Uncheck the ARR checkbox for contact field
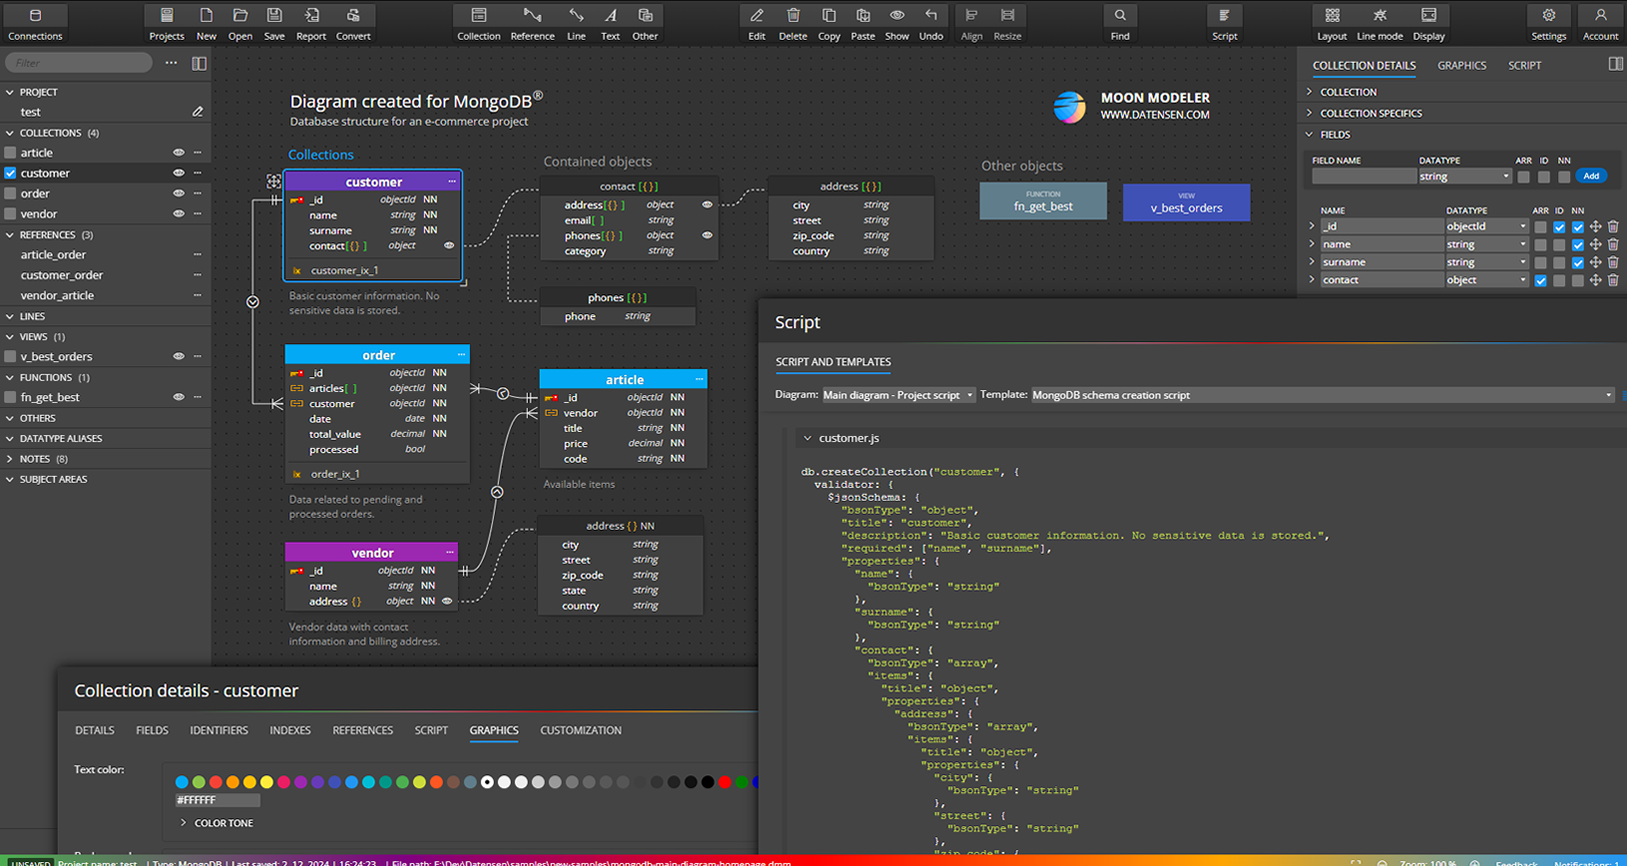Screen dimensions: 1627x866 1540,281
